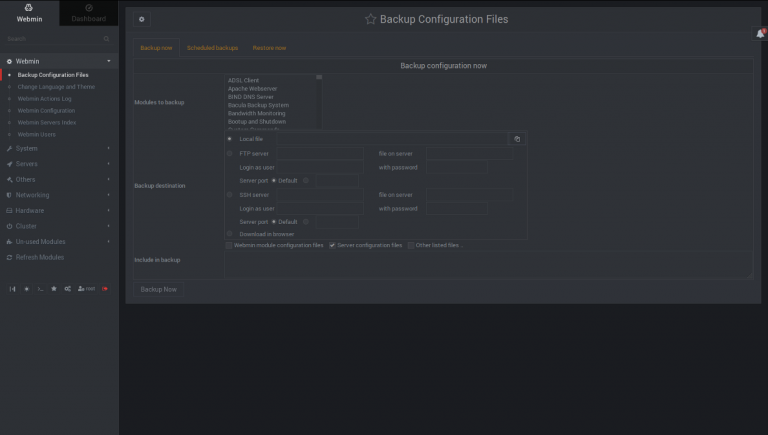The image size is (768, 435).
Task: Click the notification bell icon
Action: (x=760, y=33)
